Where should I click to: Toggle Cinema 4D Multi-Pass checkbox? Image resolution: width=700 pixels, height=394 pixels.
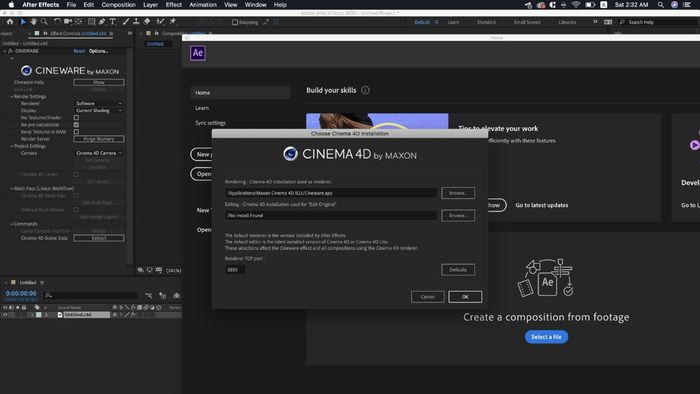click(x=76, y=195)
